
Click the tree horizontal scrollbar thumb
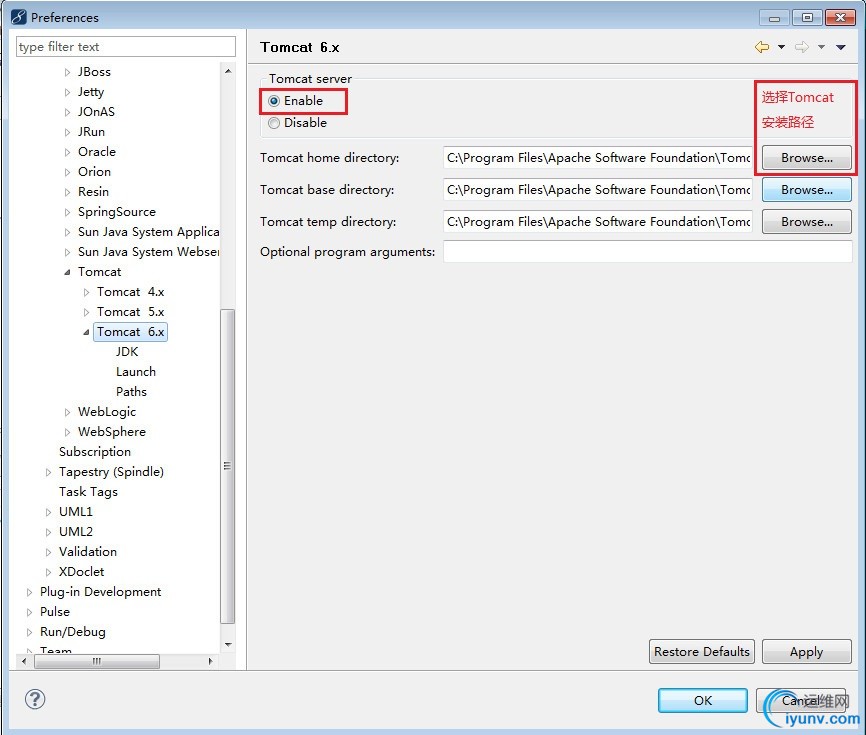click(x=97, y=661)
